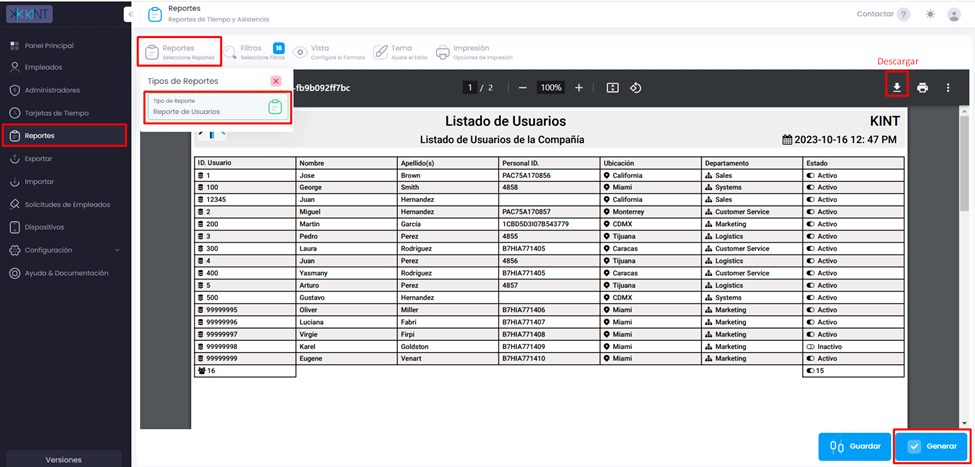This screenshot has height=467, width=975.
Task: Open the user profile avatar menu
Action: (x=954, y=14)
